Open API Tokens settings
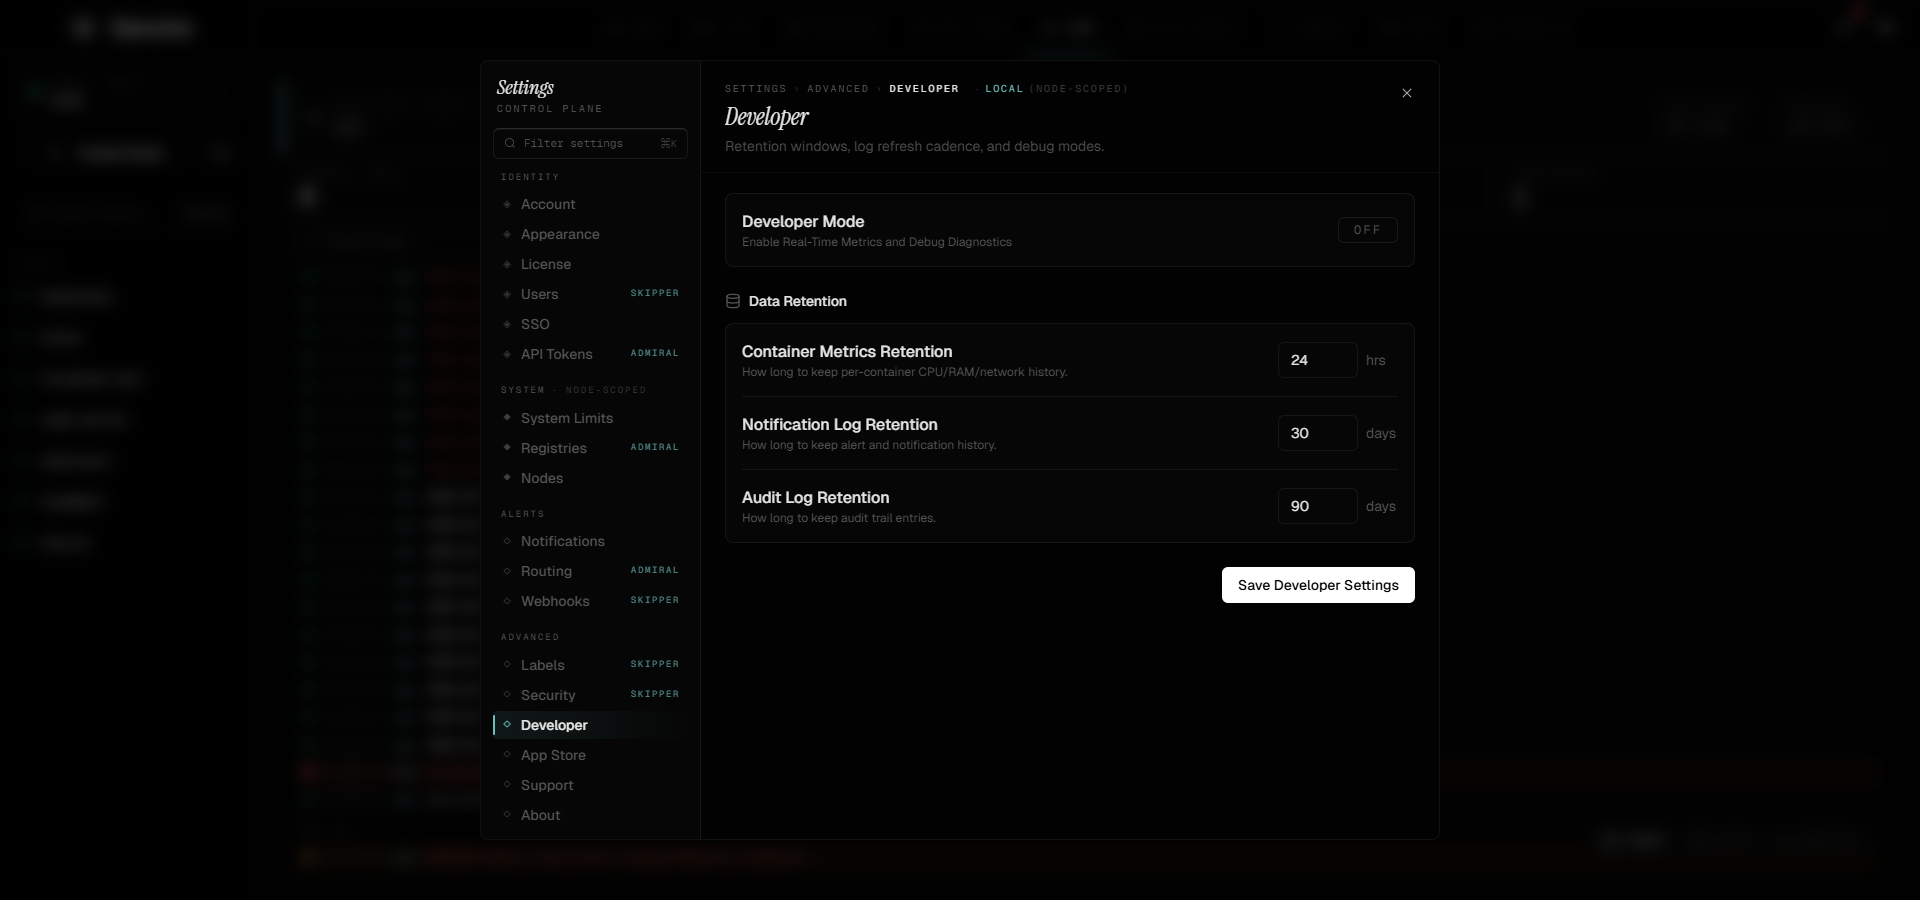The height and width of the screenshot is (900, 1920). tap(590, 354)
